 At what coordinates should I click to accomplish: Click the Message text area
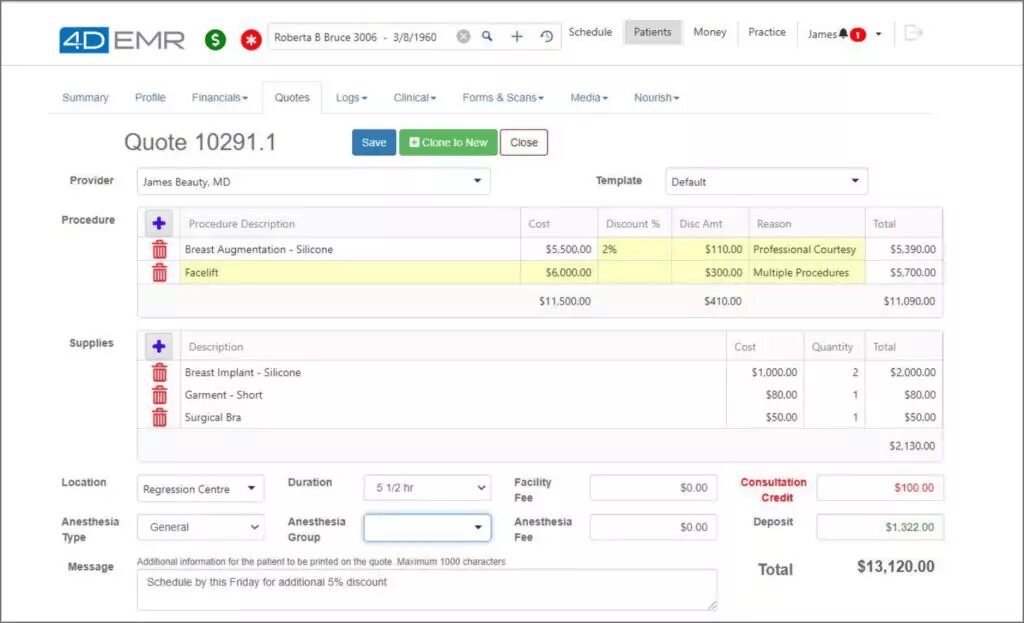[x=427, y=590]
